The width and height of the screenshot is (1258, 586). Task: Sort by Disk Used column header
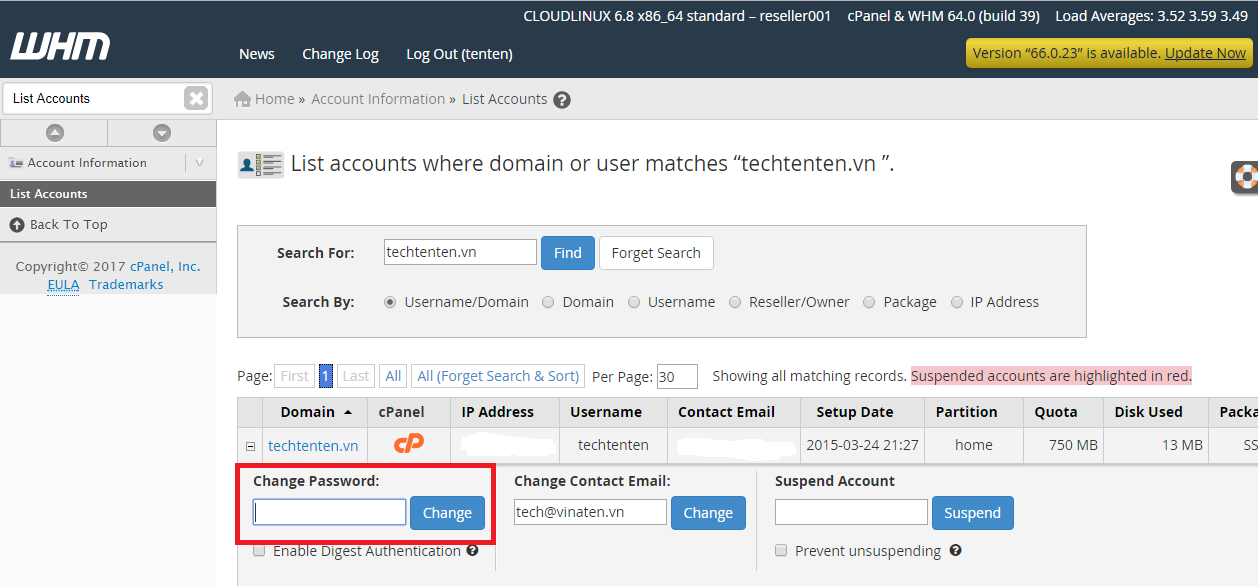pos(1148,412)
